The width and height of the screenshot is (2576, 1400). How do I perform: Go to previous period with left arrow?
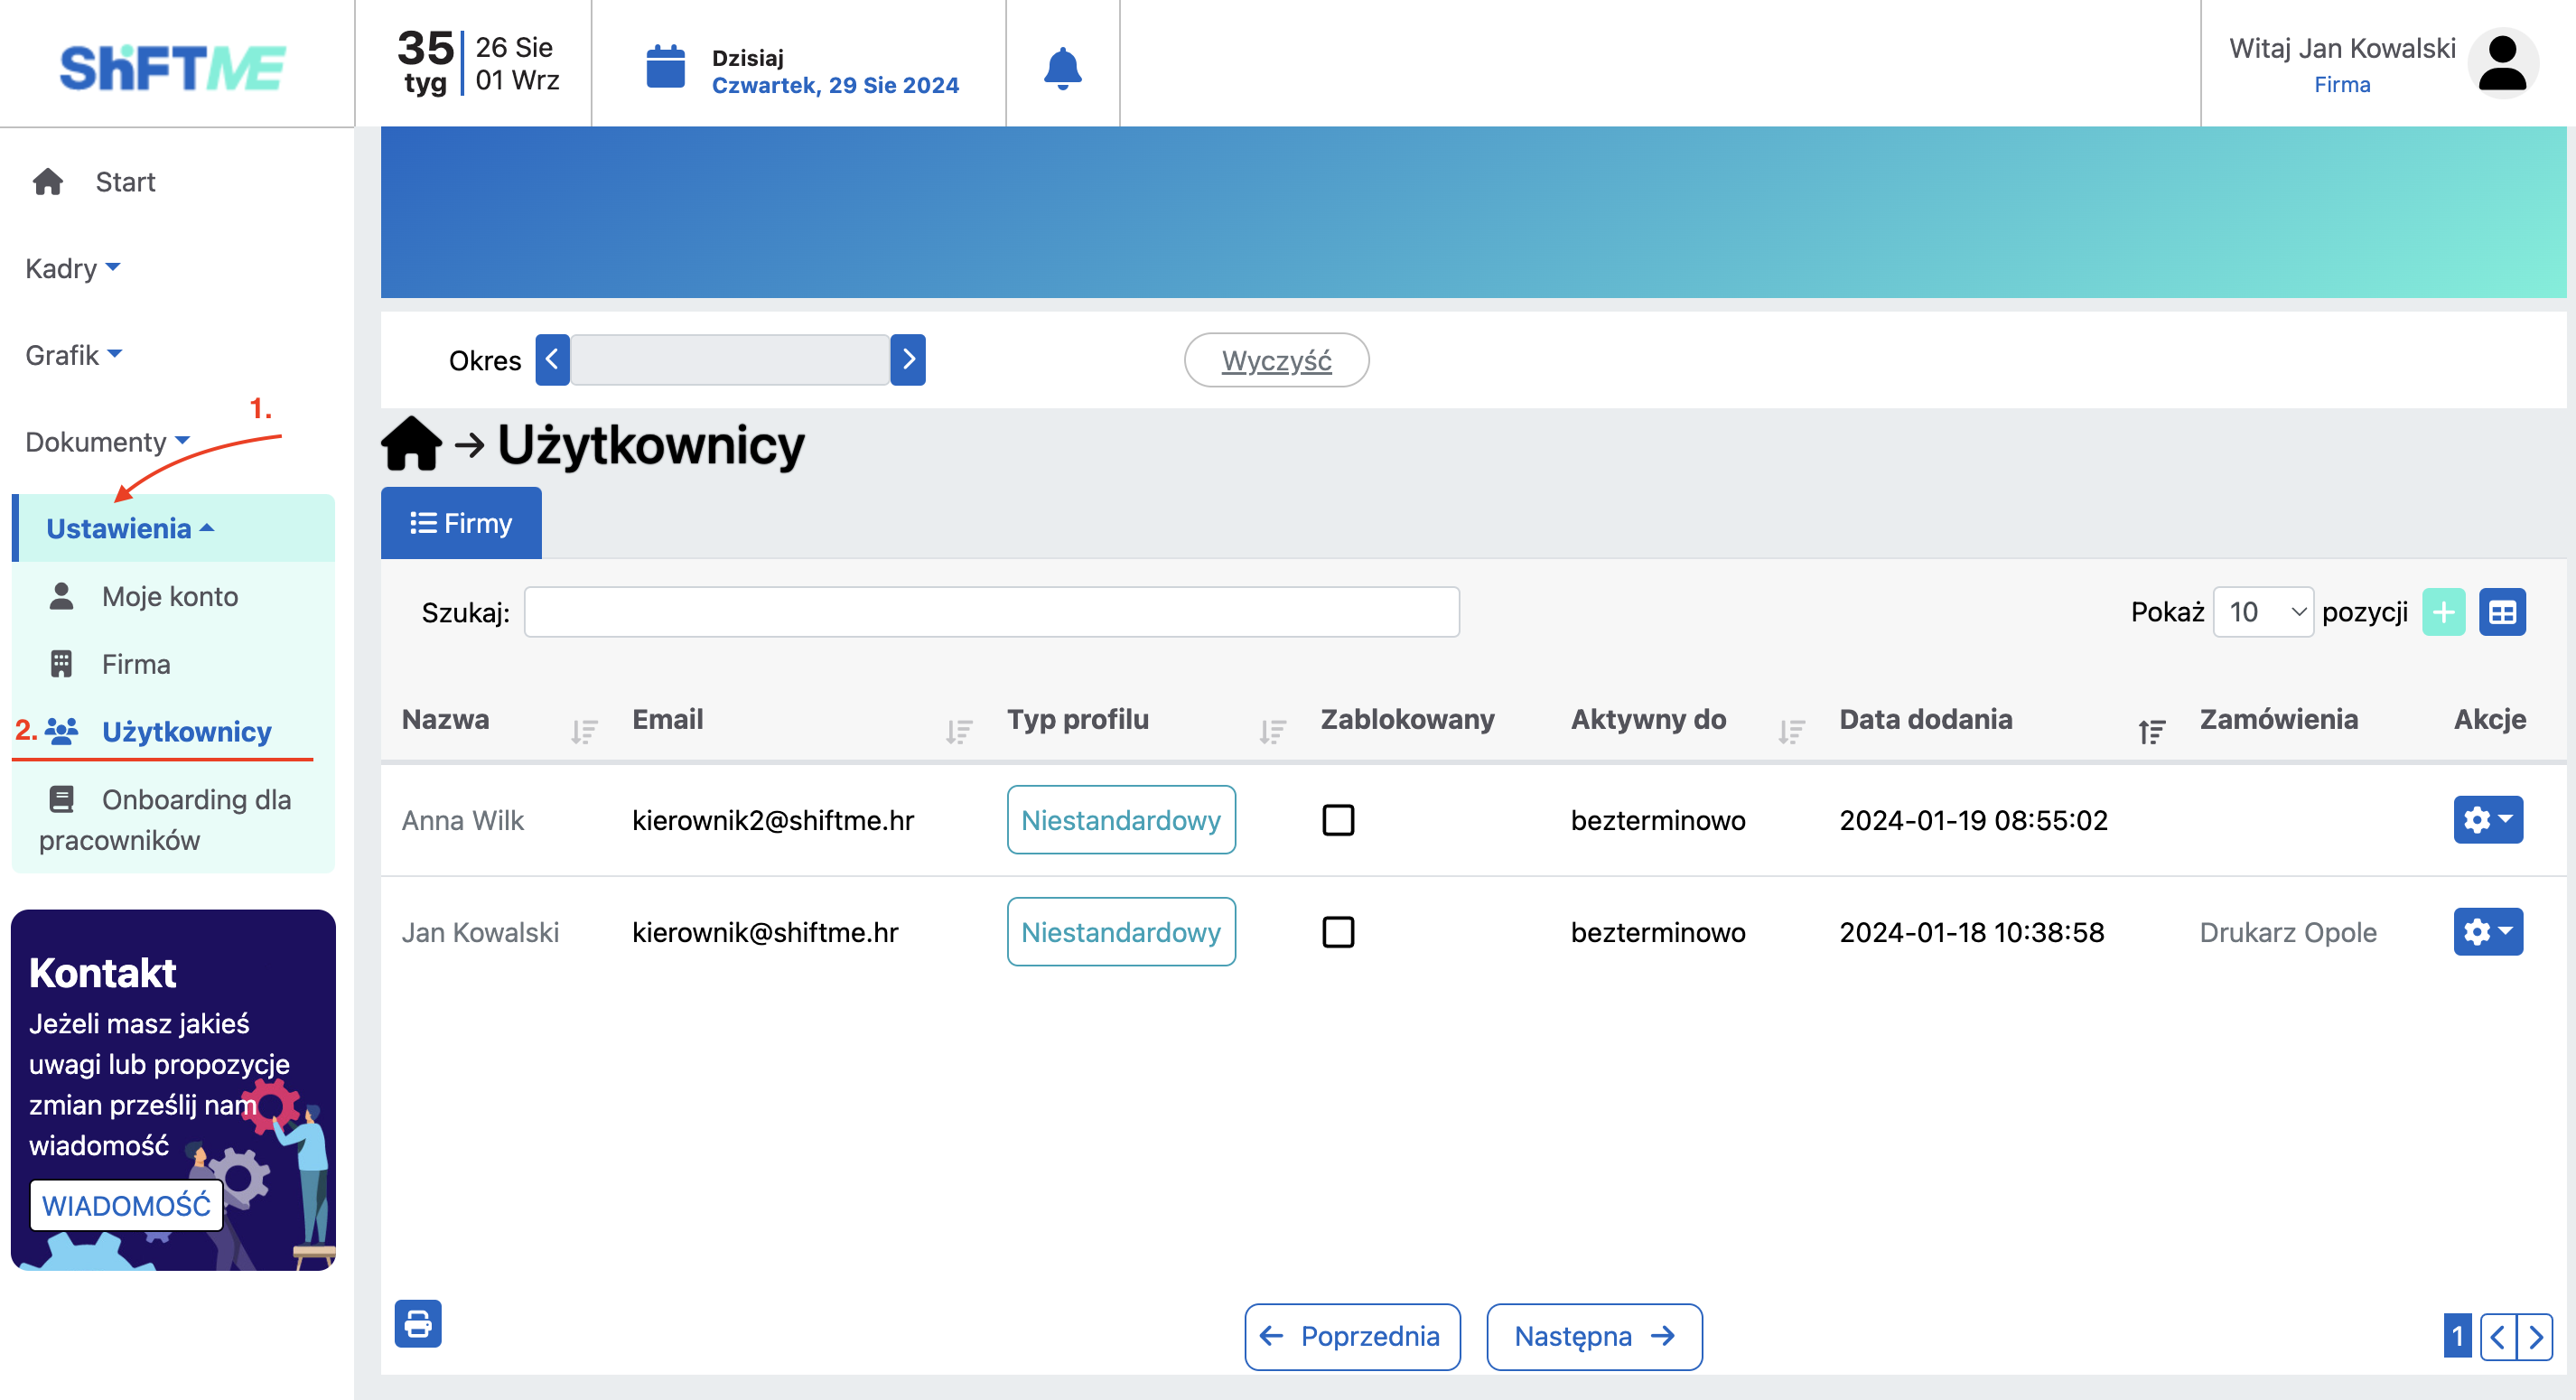point(552,360)
